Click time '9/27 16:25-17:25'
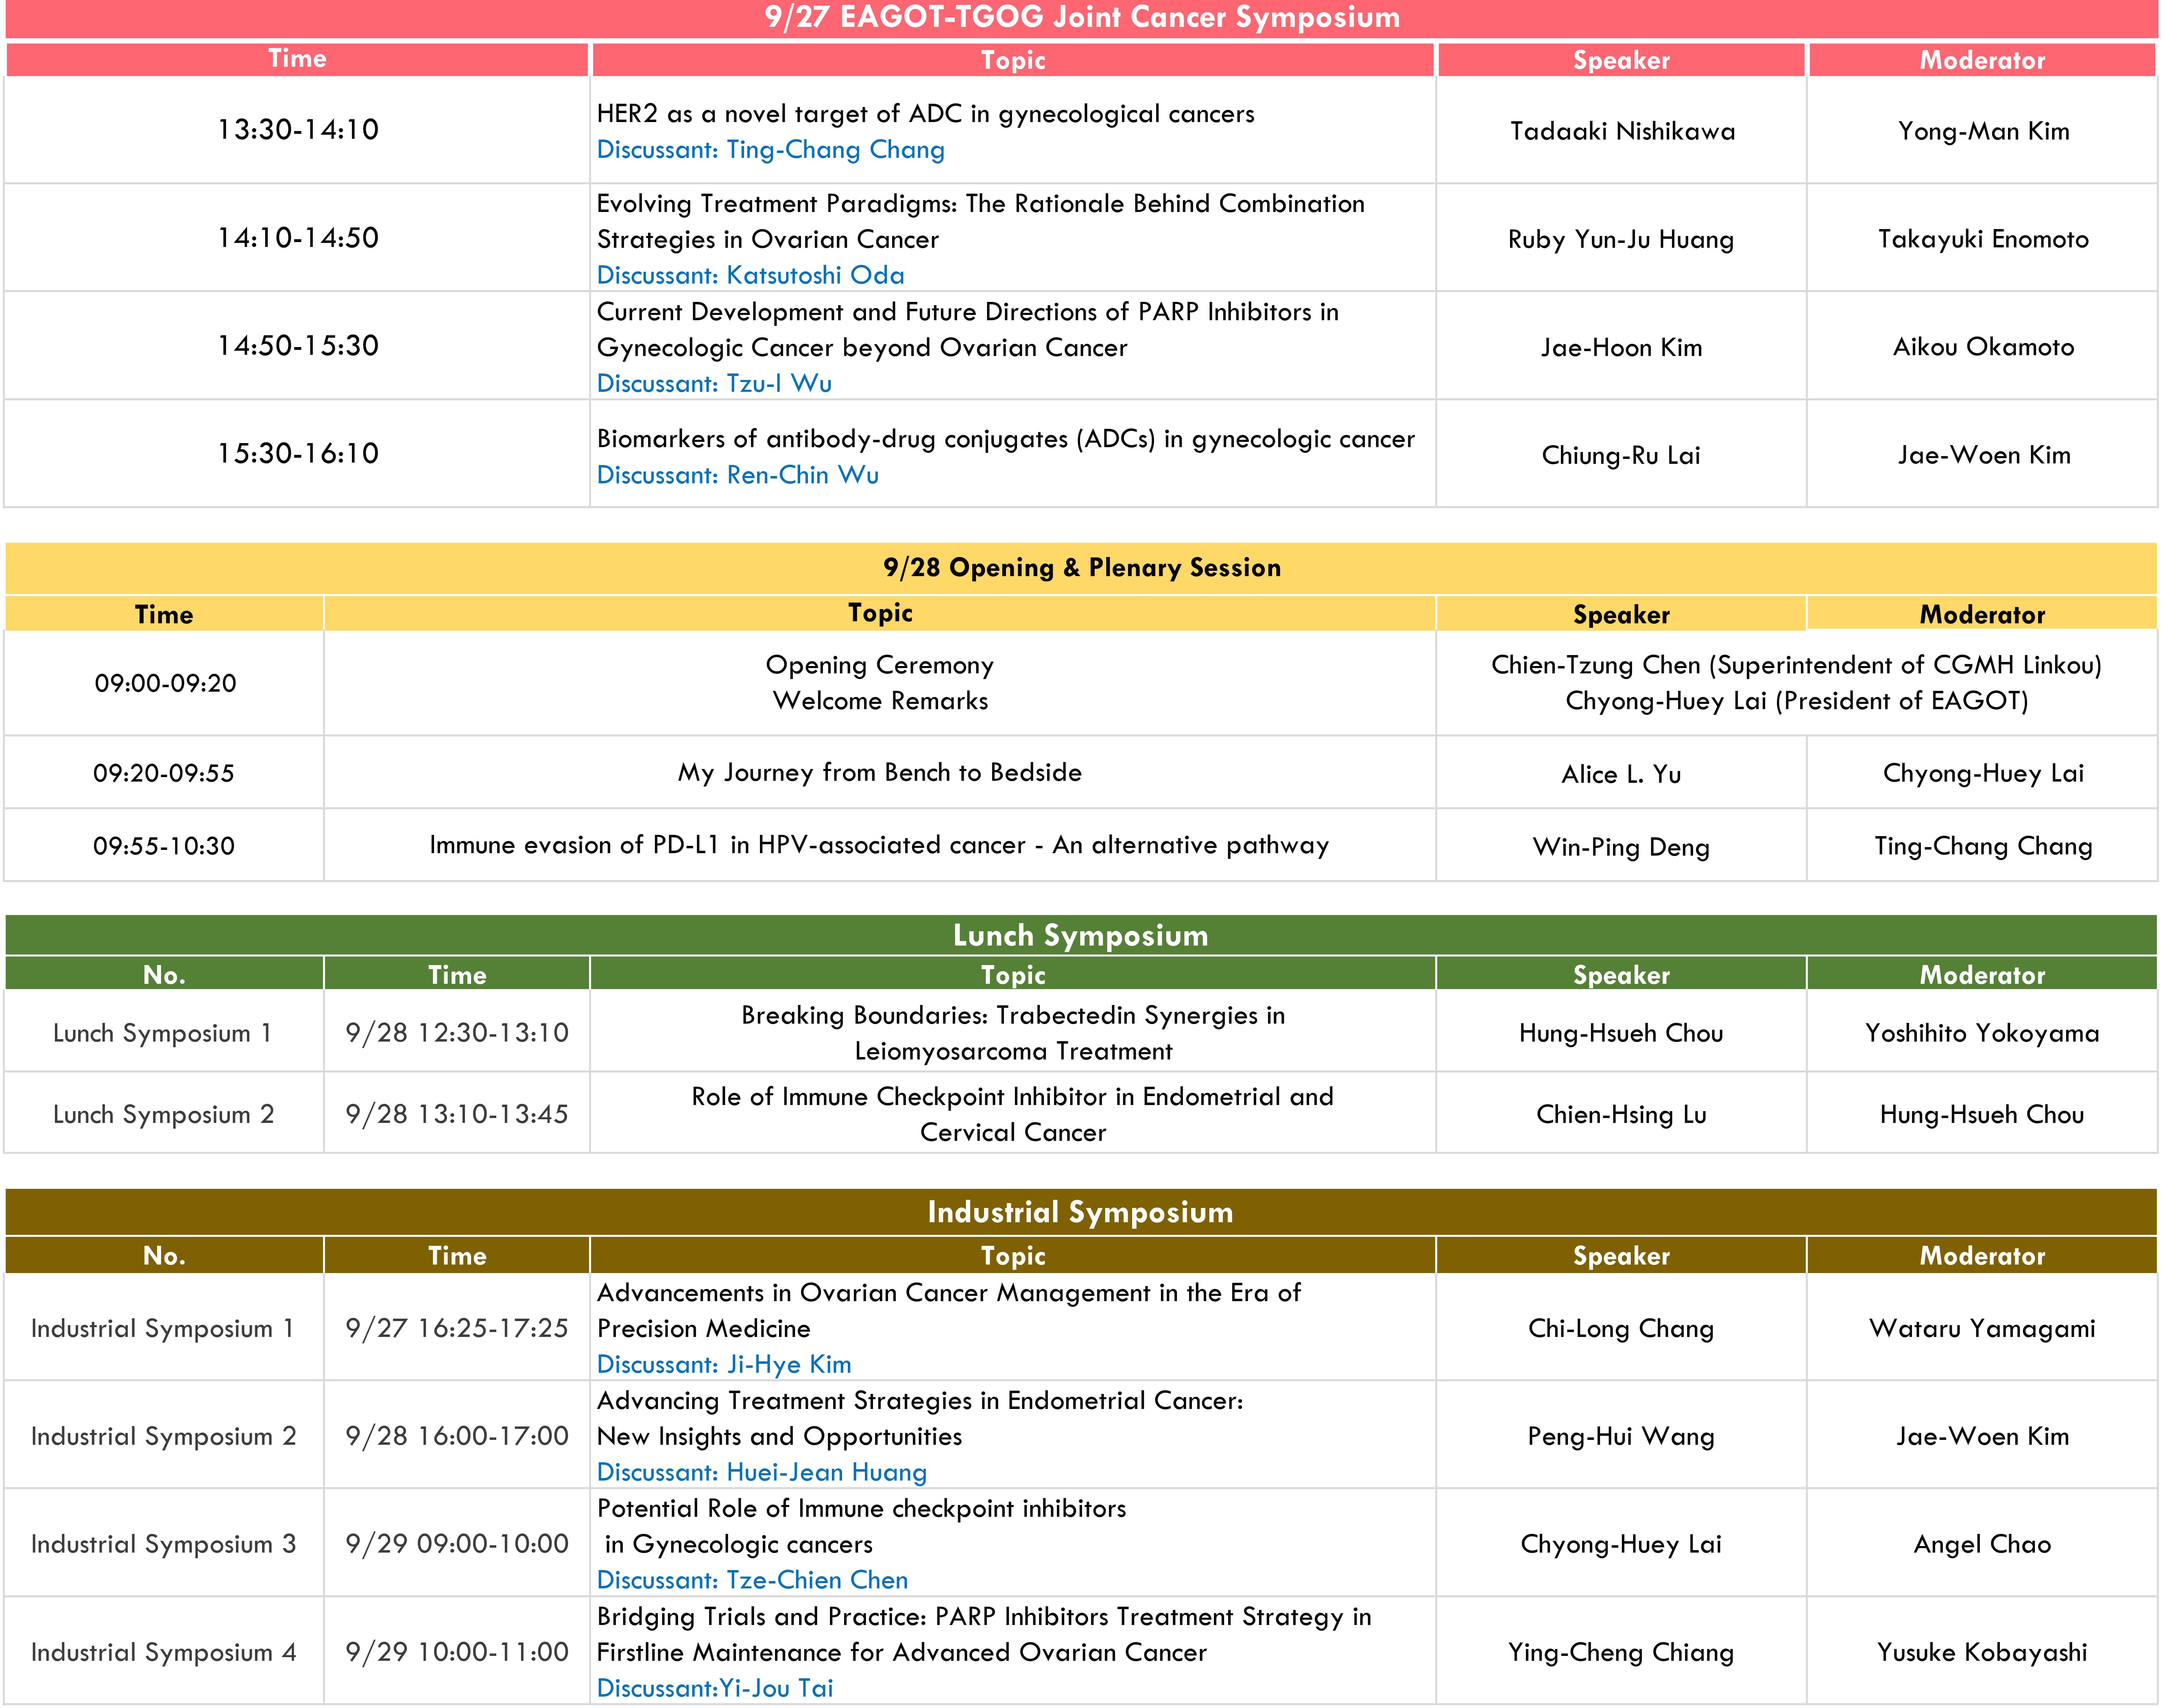2165x1708 pixels. click(x=457, y=1329)
